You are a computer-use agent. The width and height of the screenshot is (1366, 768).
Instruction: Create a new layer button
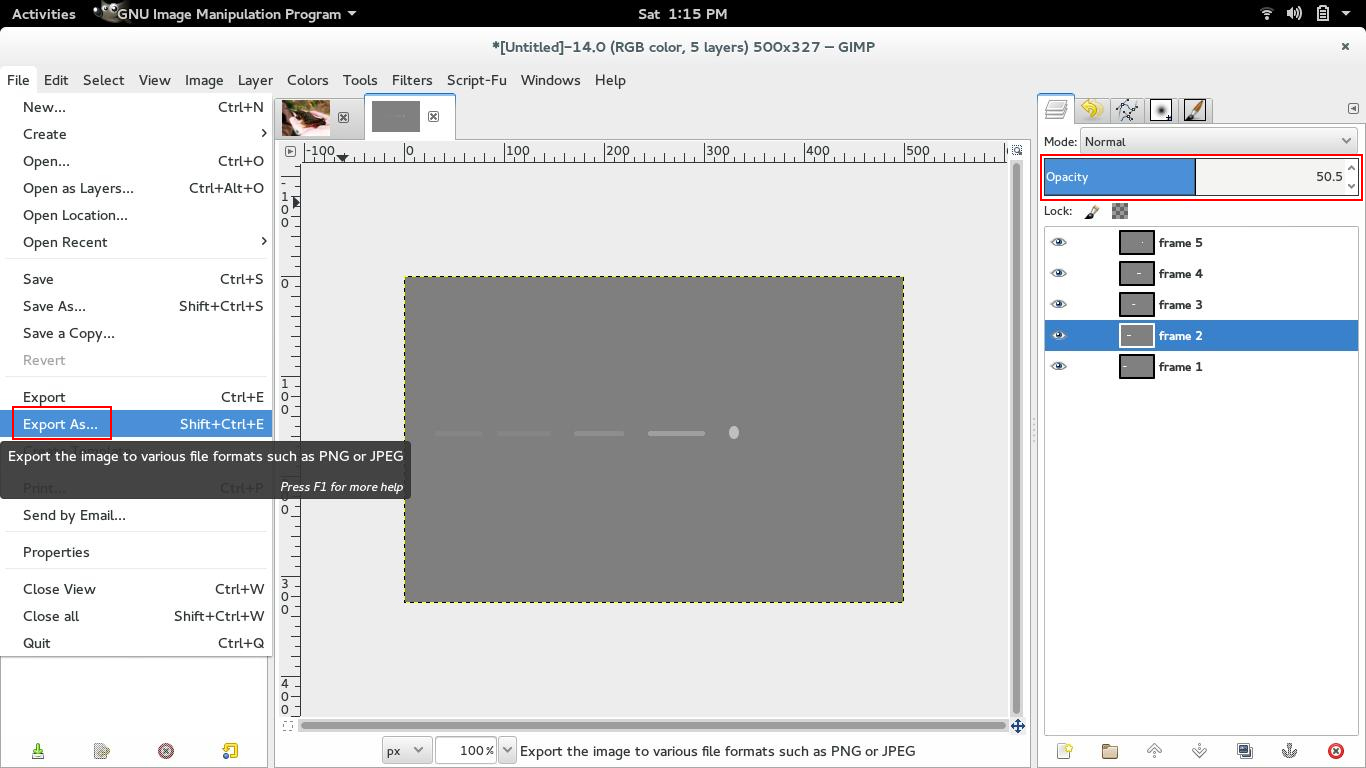pyautogui.click(x=1064, y=751)
